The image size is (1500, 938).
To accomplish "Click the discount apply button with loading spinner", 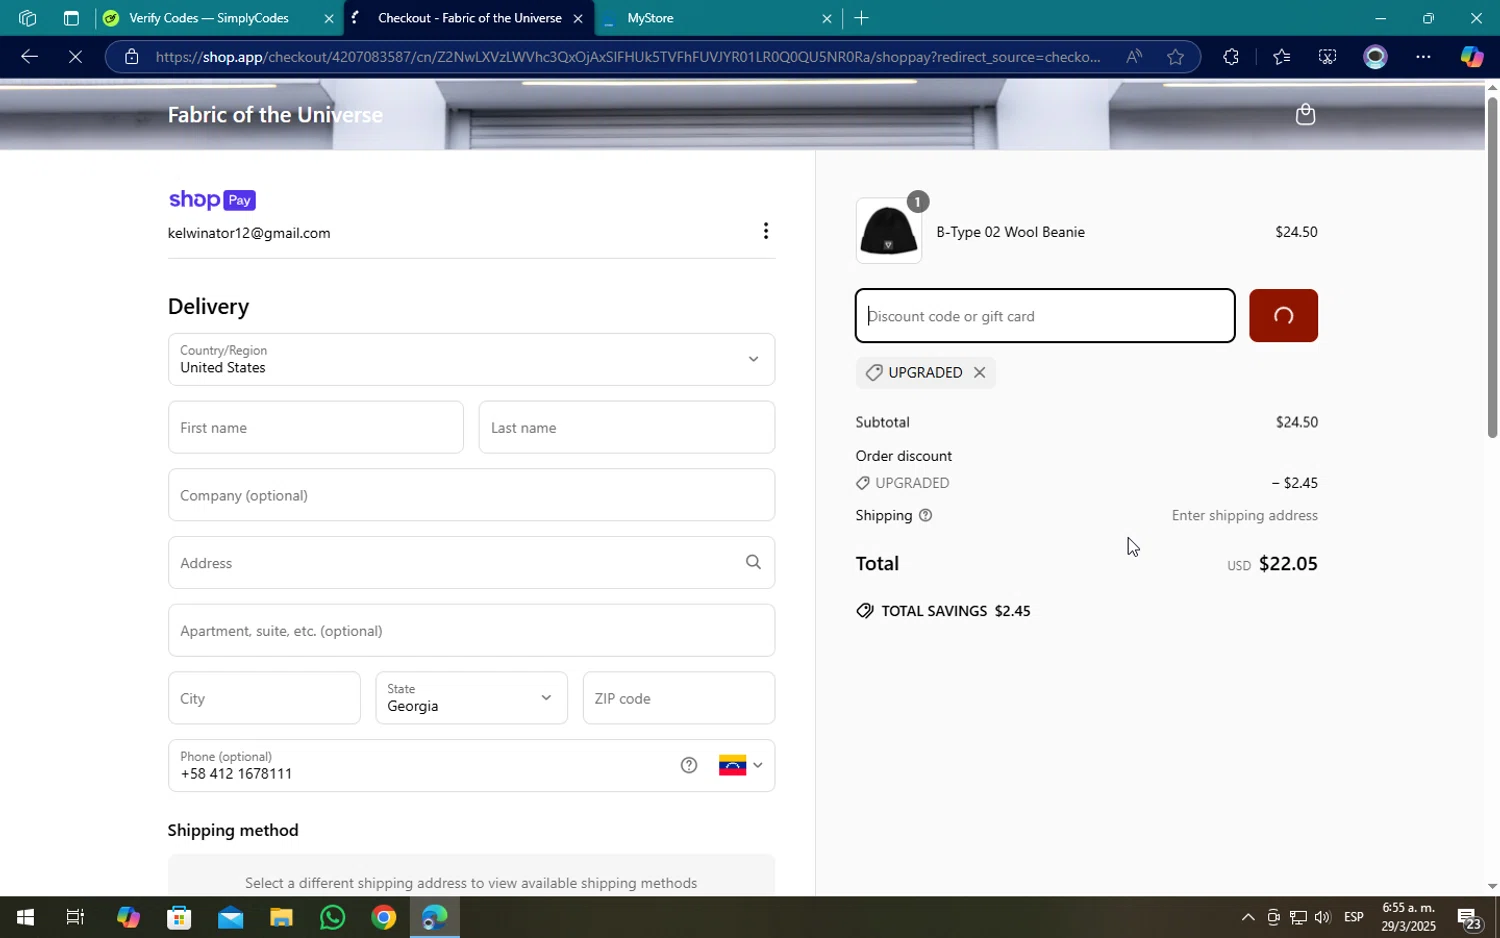I will [x=1283, y=316].
